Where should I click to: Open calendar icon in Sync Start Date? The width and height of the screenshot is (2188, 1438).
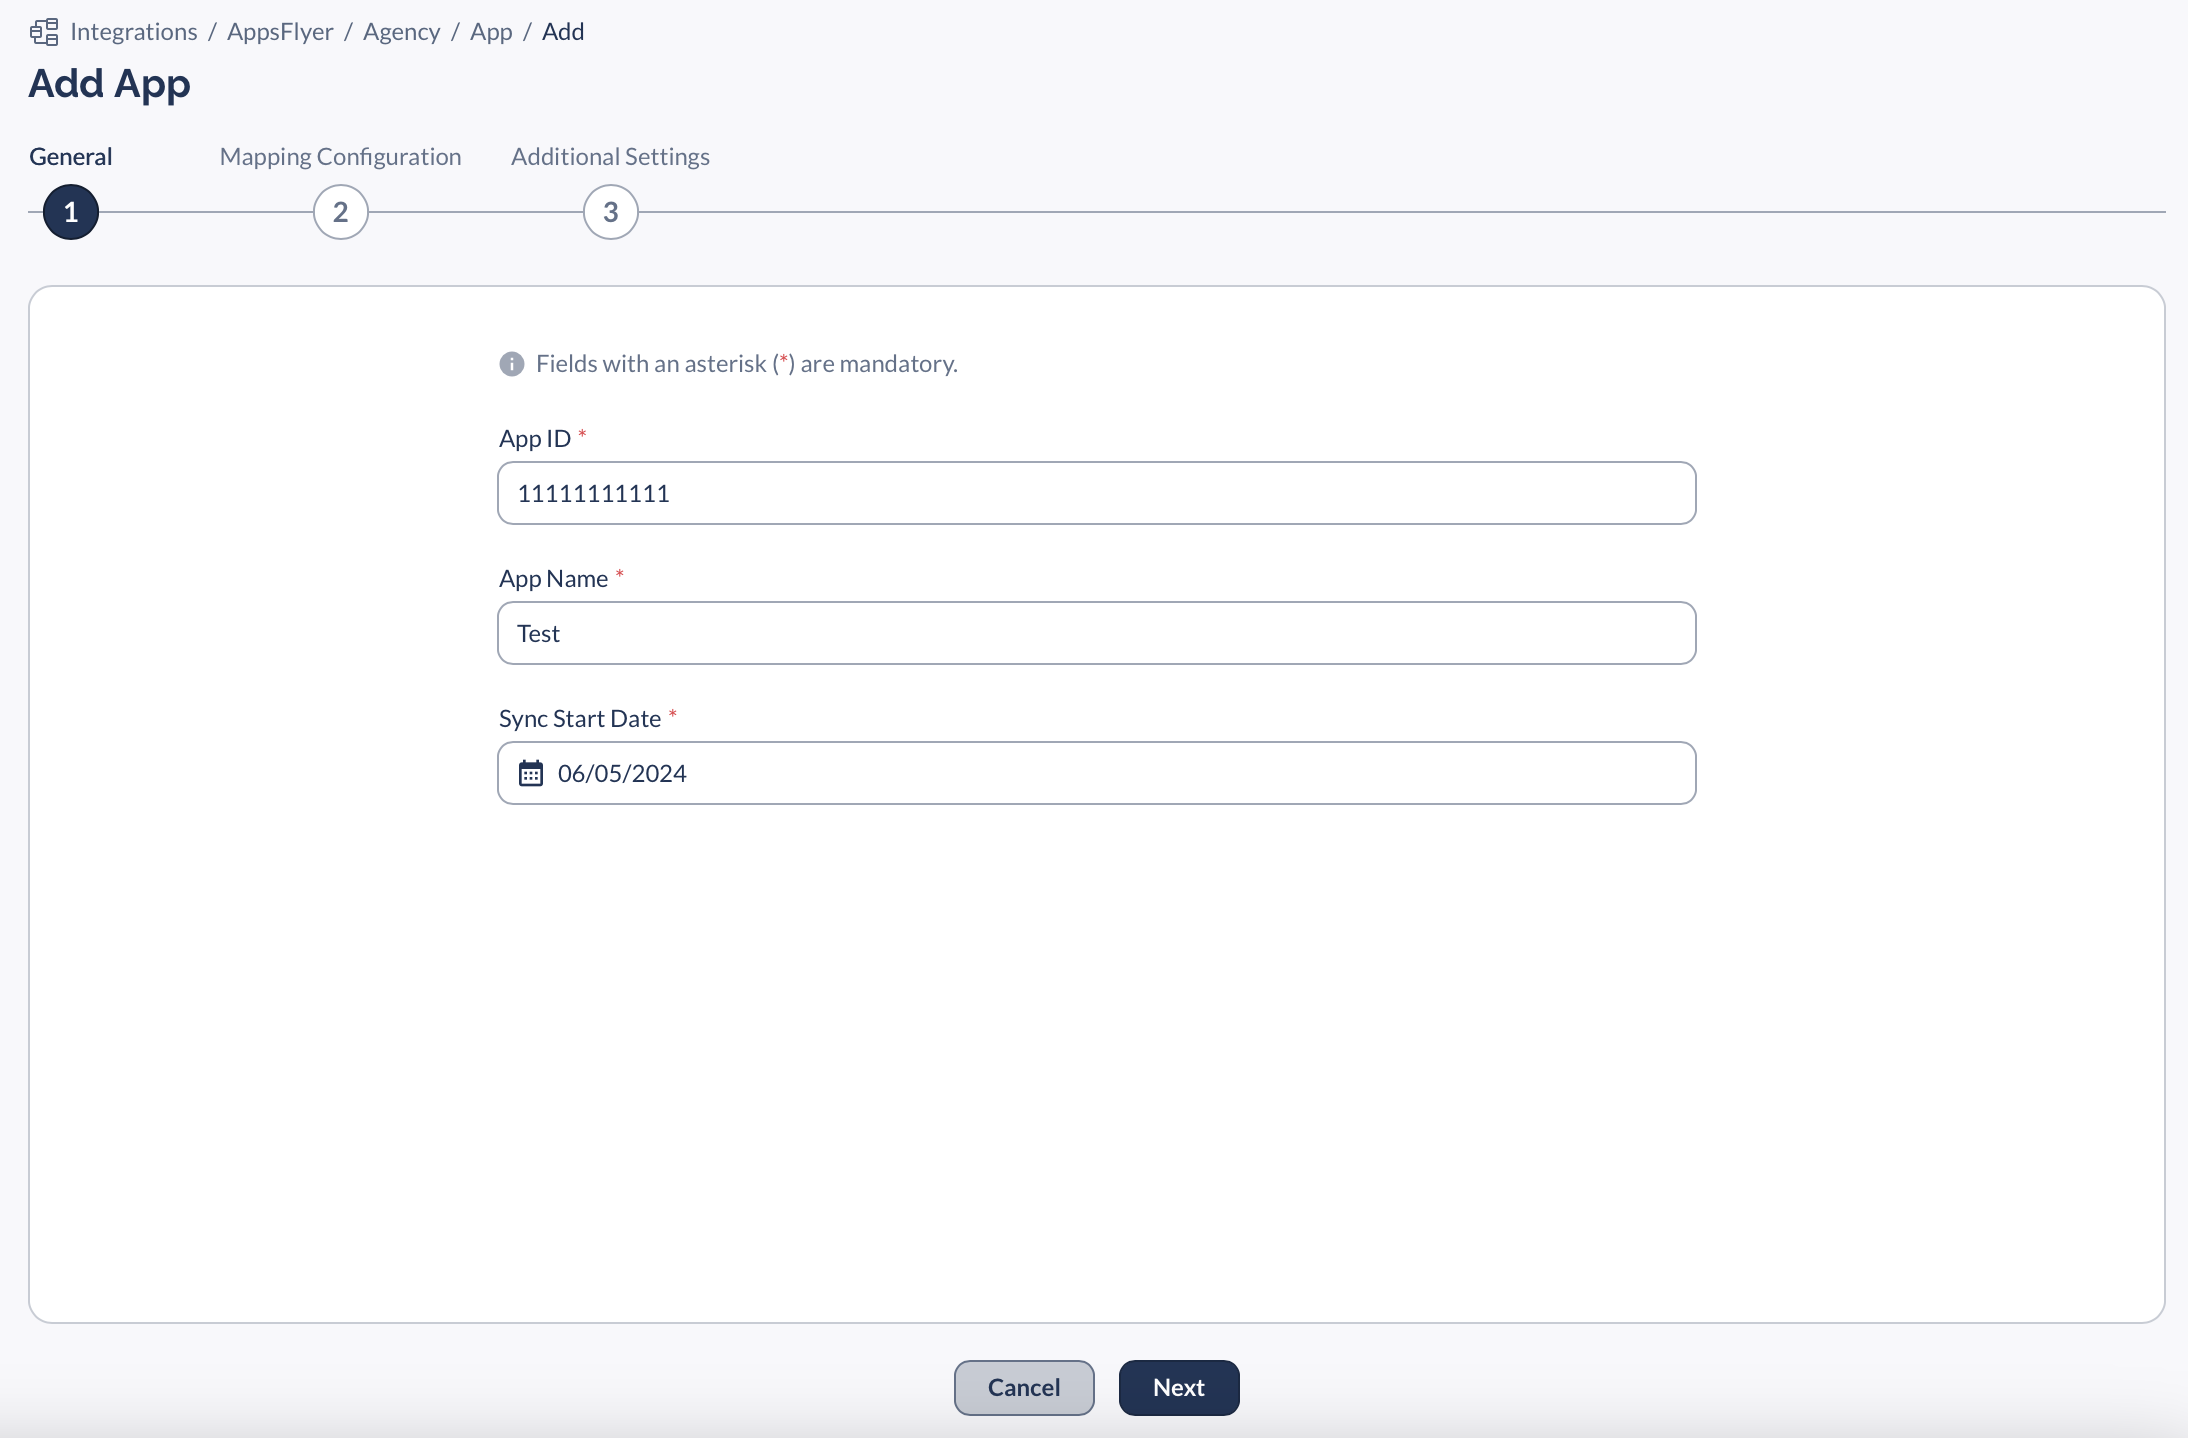pyautogui.click(x=531, y=773)
